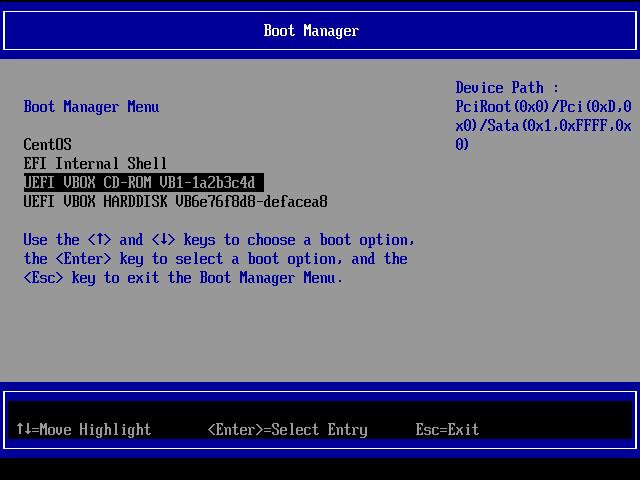640x480 pixels.
Task: Click the Move Highlight hint in footer
Action: click(x=84, y=429)
